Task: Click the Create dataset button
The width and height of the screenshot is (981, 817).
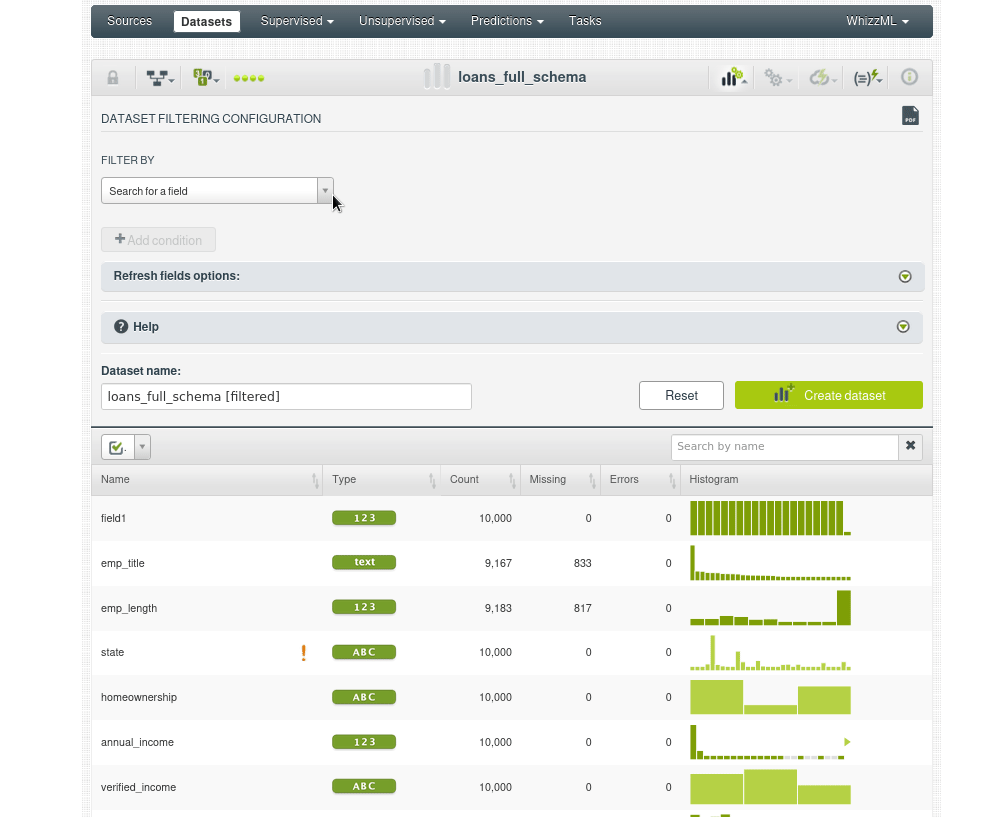Action: [x=828, y=395]
